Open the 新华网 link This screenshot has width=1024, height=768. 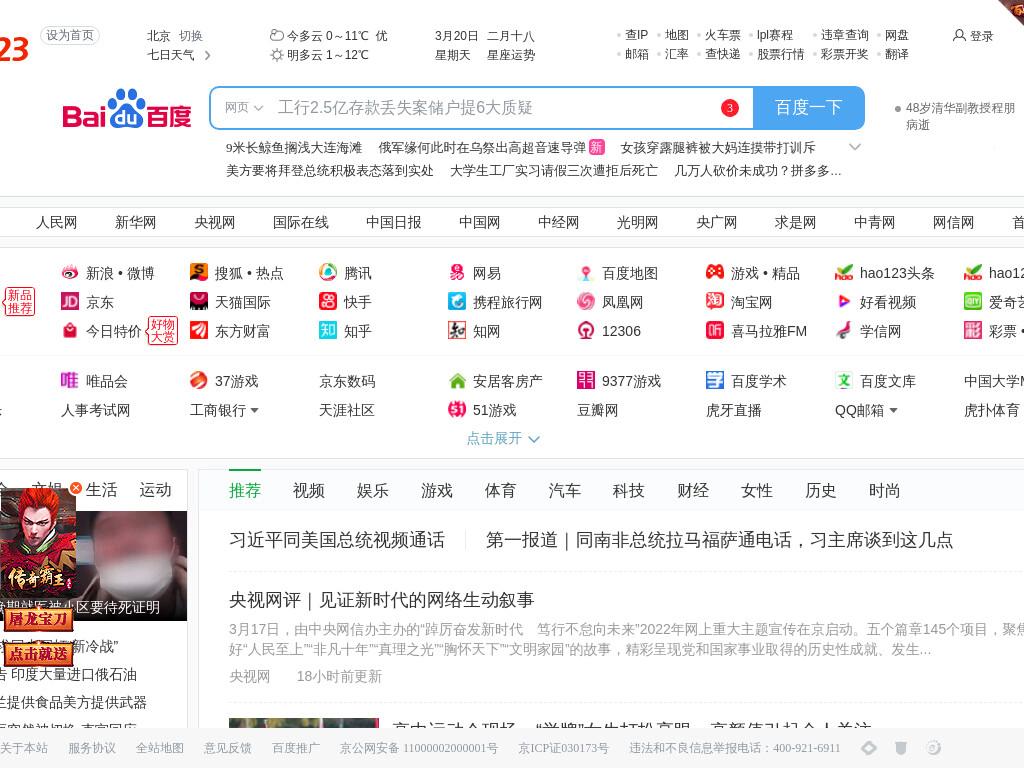coord(135,223)
